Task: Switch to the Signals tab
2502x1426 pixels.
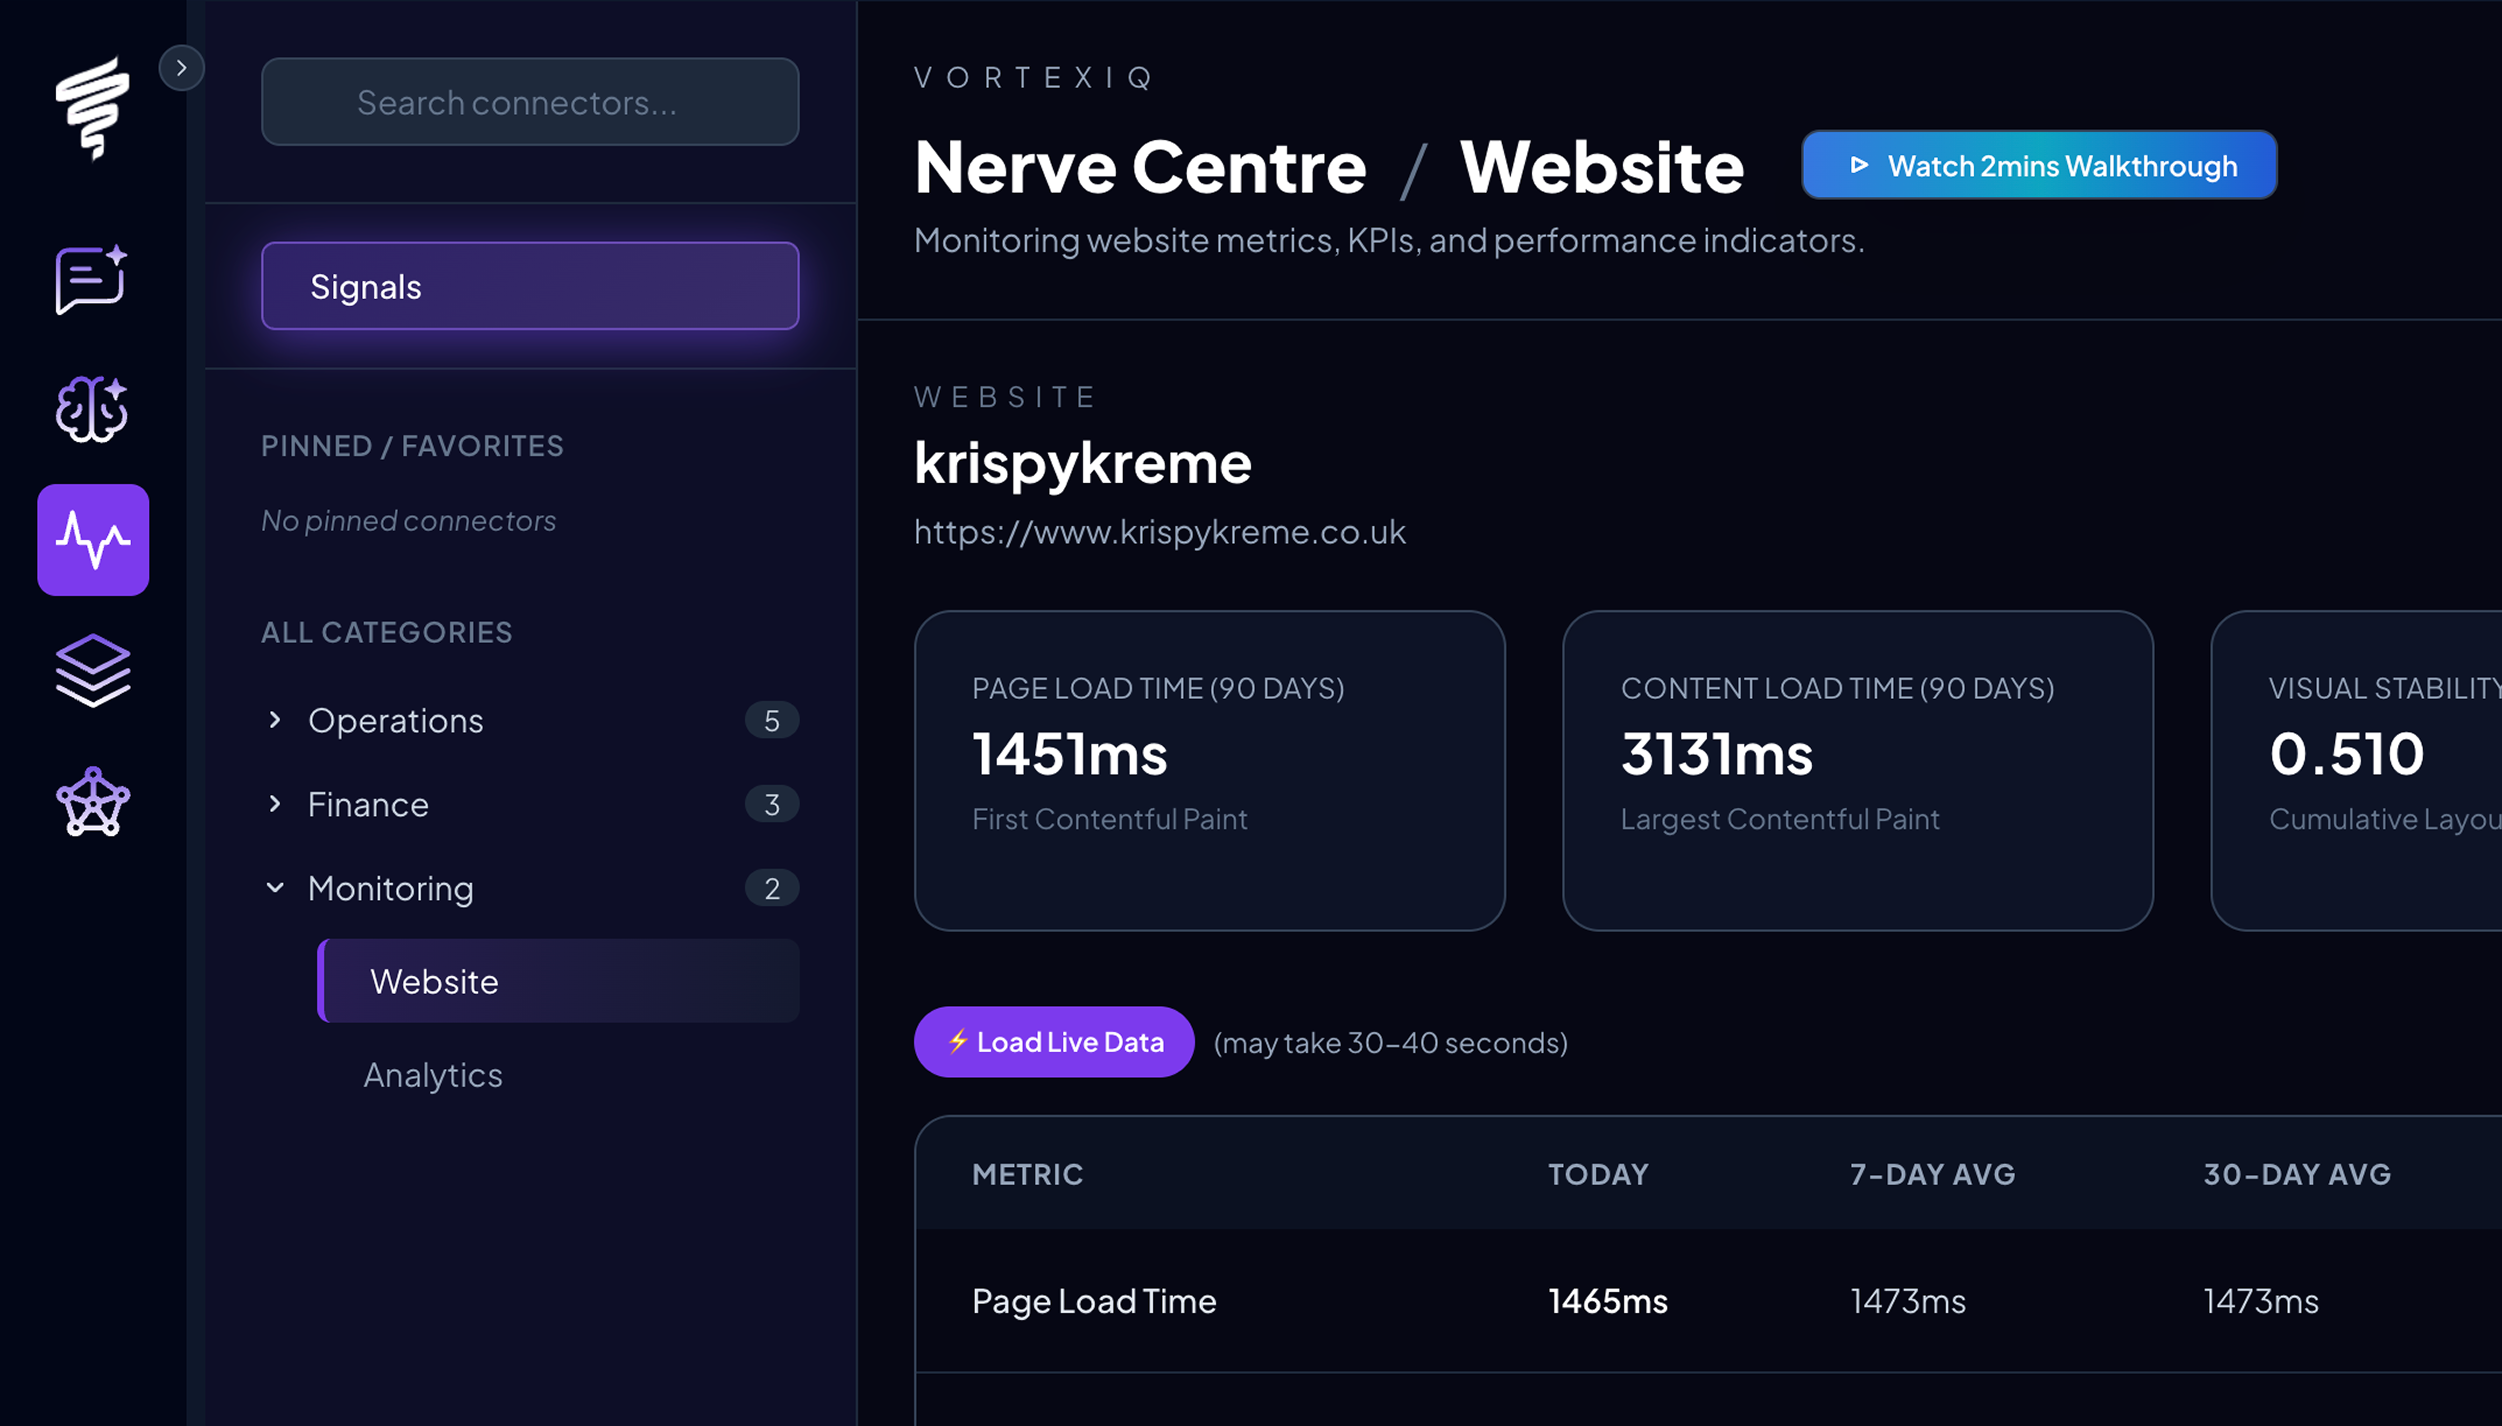Action: tap(530, 286)
